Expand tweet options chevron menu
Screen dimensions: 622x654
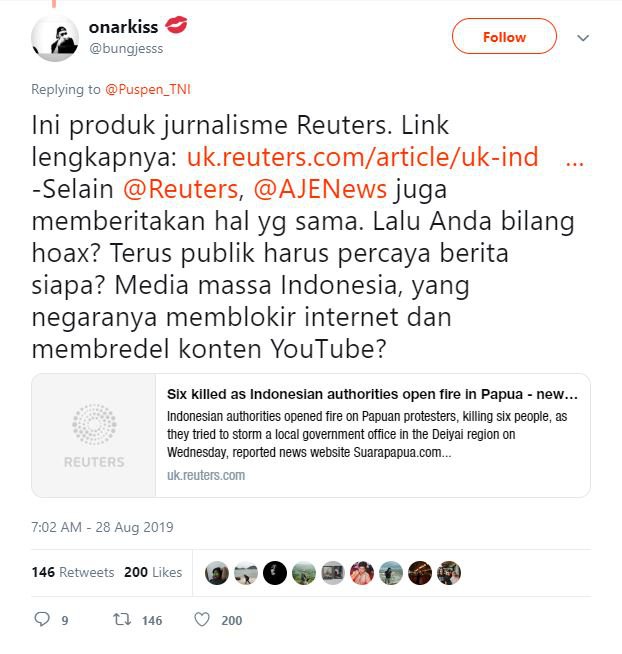[583, 38]
